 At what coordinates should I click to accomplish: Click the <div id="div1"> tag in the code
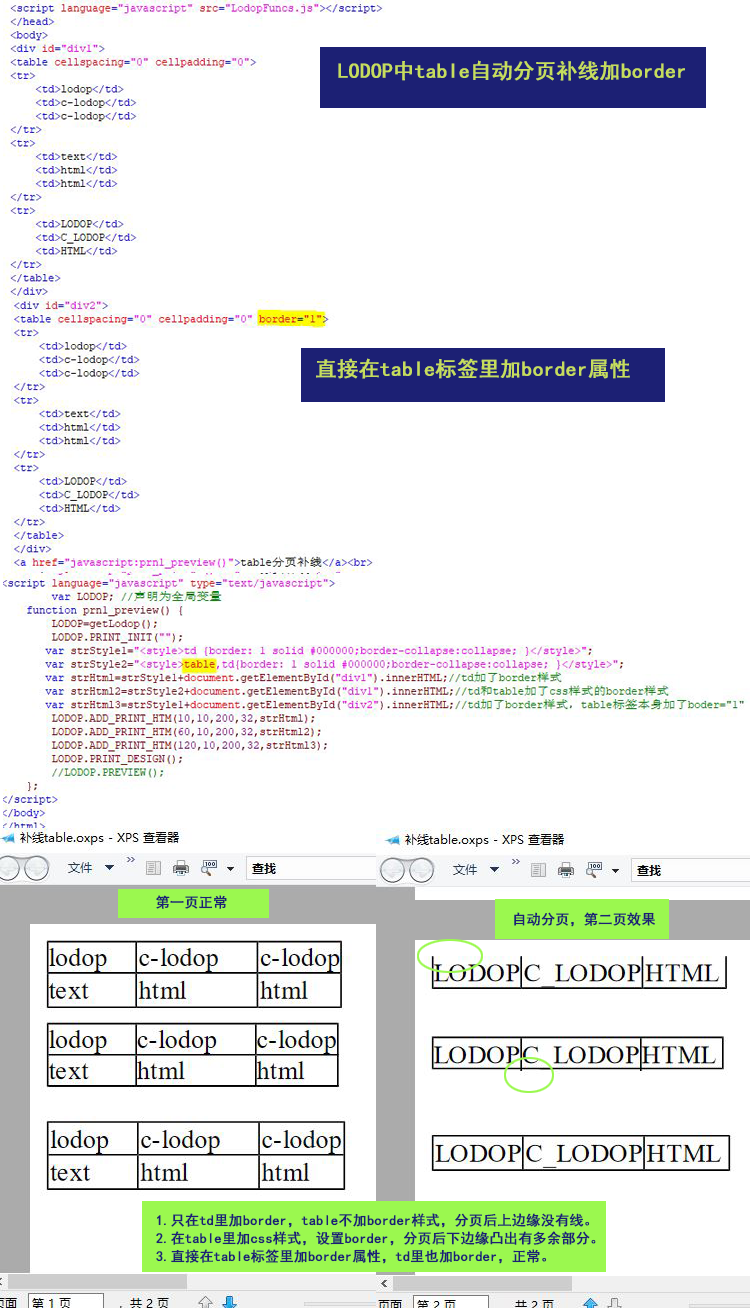57,48
